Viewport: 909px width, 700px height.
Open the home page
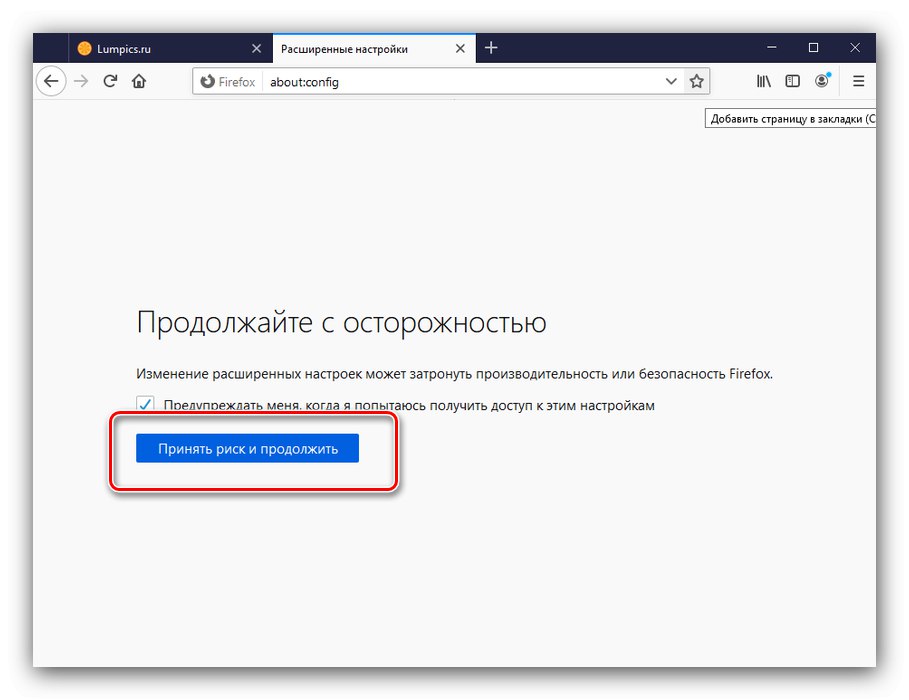click(139, 81)
